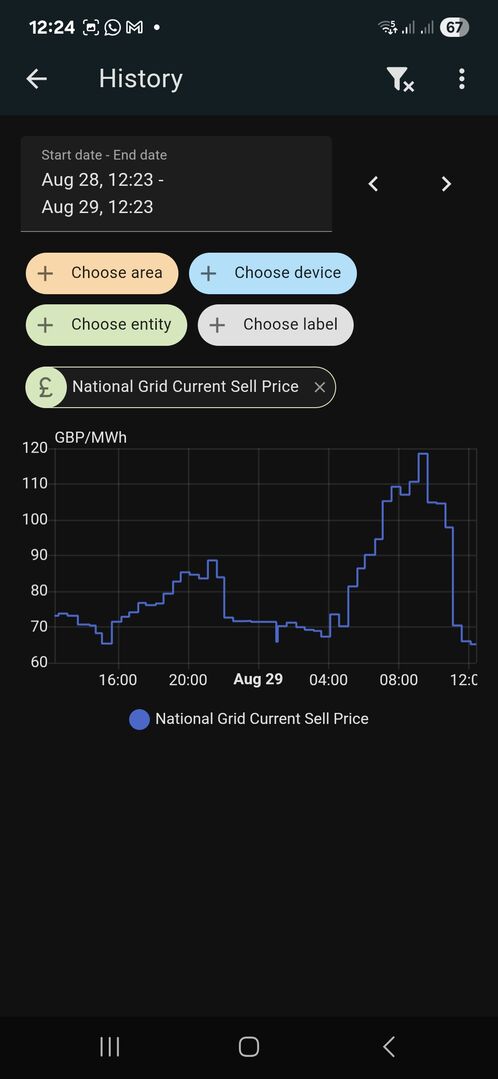Open the Choose label selector
The image size is (498, 1079).
(276, 325)
